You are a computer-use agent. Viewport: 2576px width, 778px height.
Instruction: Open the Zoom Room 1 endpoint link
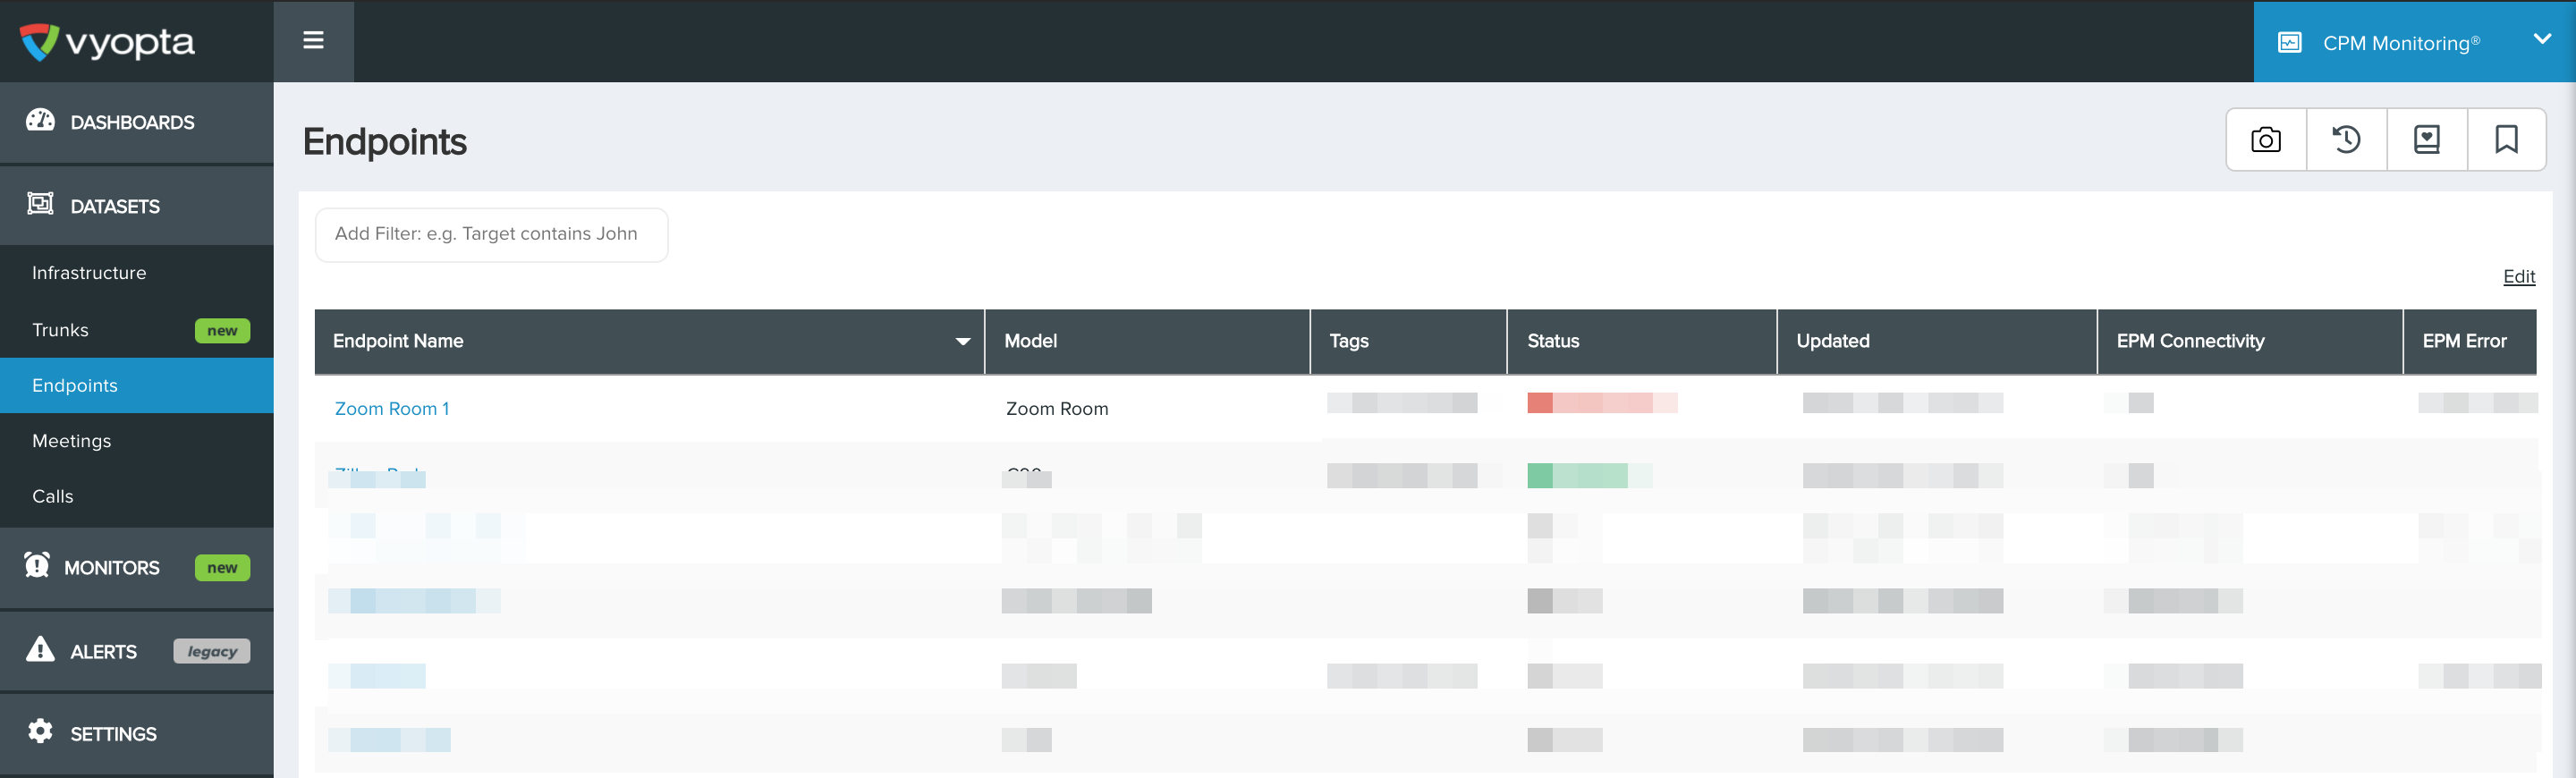tap(391, 409)
